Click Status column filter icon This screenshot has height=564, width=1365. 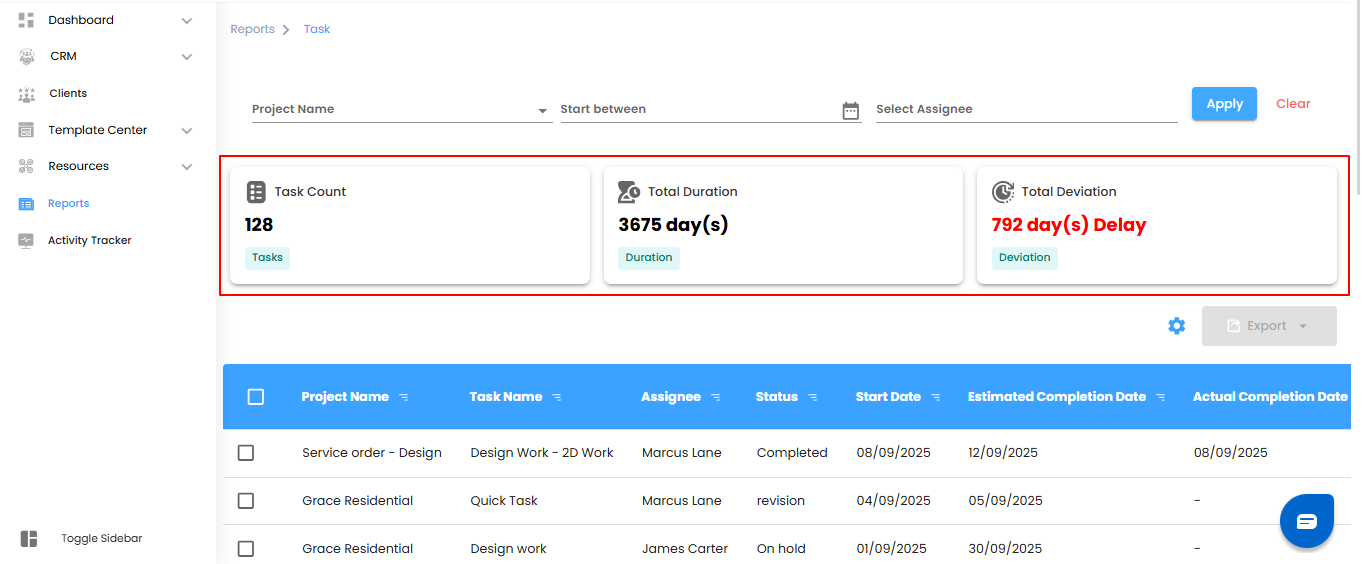[813, 398]
